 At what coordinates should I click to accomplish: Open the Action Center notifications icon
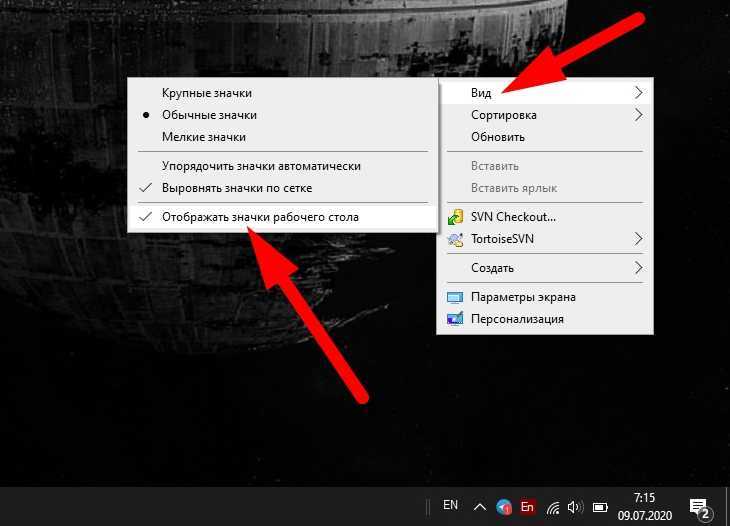click(699, 509)
